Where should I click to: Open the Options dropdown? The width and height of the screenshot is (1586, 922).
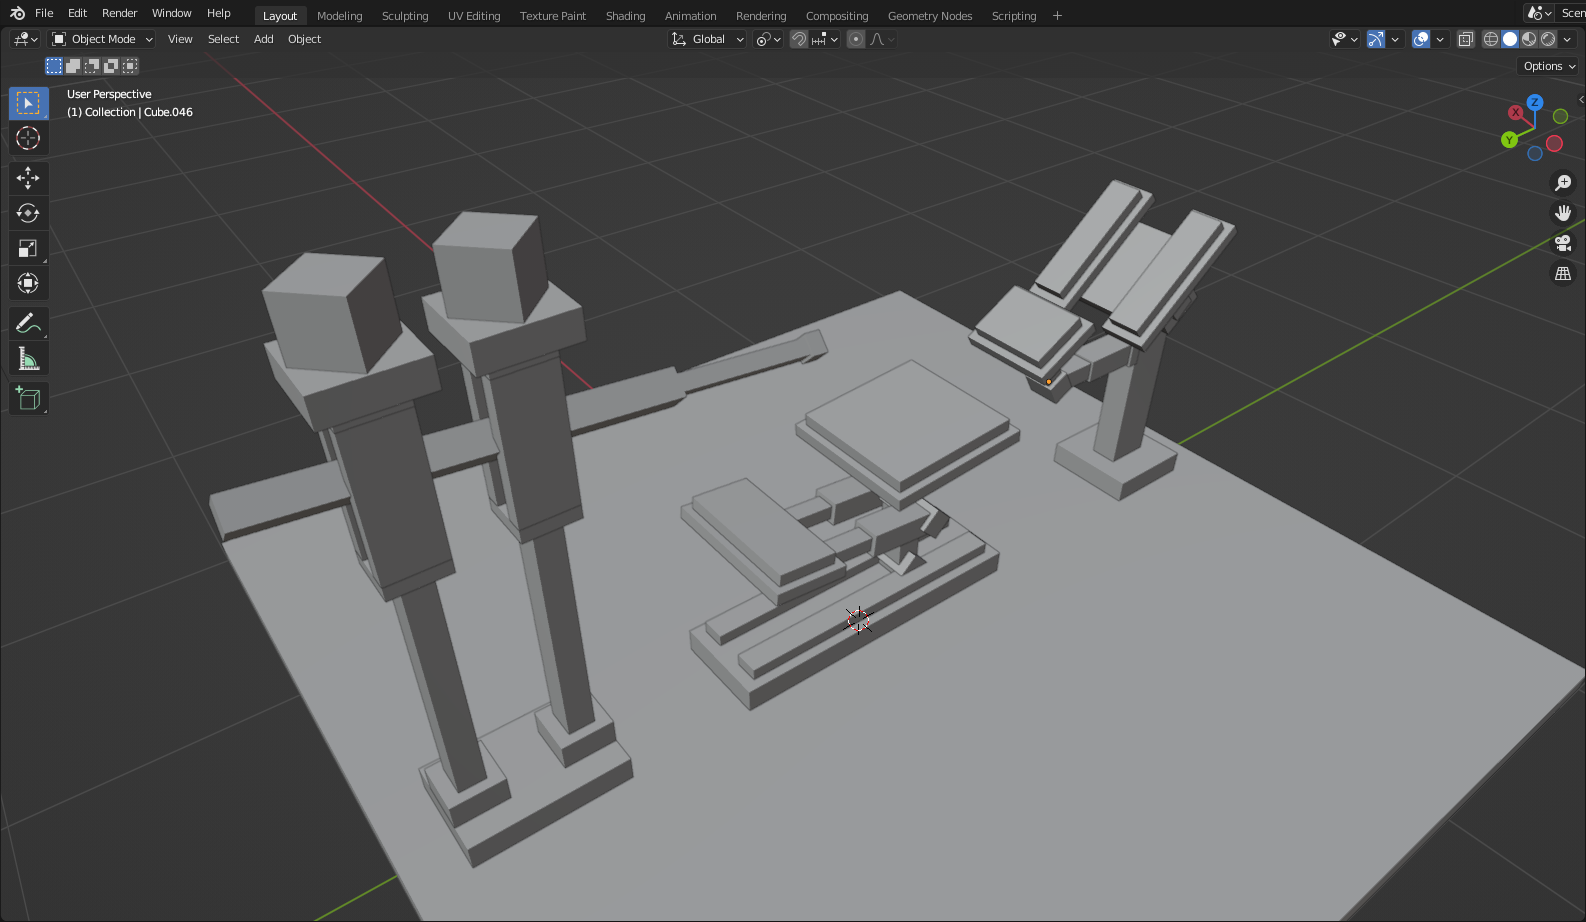pyautogui.click(x=1549, y=66)
